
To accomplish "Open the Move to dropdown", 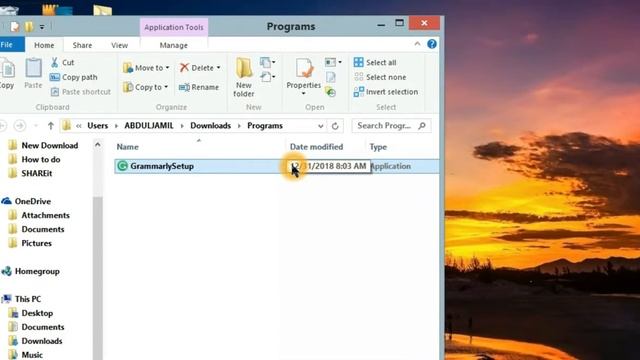I will click(146, 68).
